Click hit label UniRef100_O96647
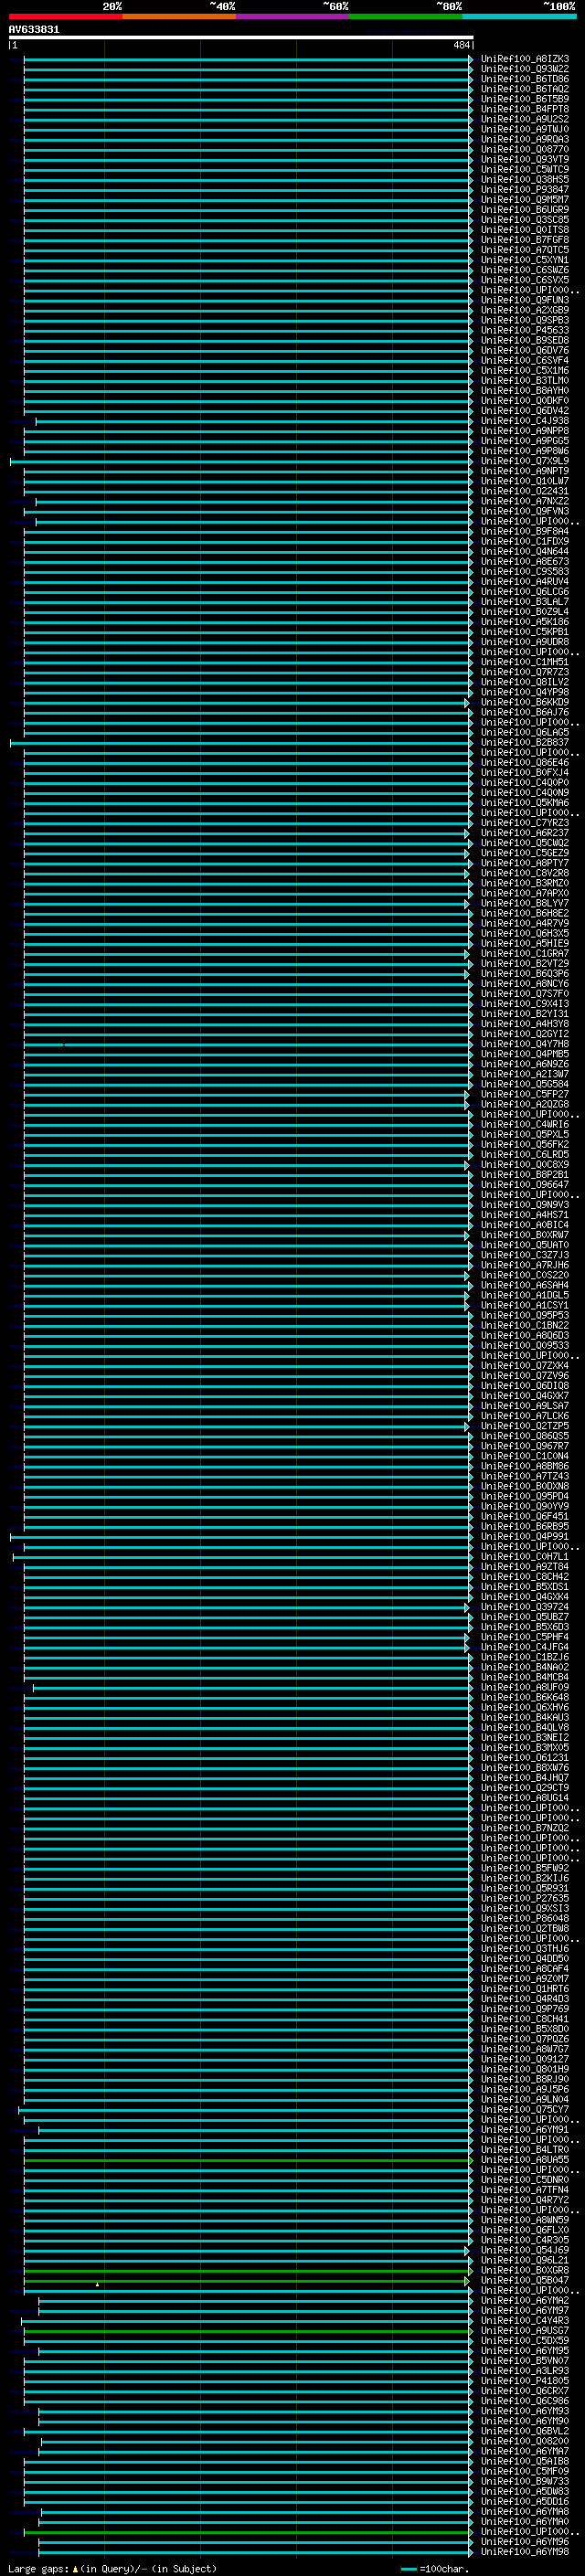 pyautogui.click(x=525, y=1185)
